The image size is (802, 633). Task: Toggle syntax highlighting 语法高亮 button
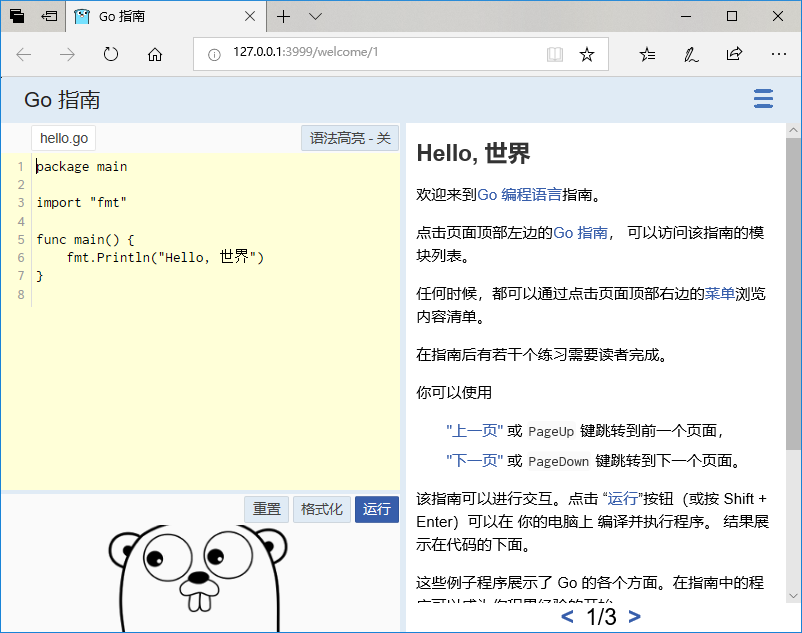tap(350, 138)
